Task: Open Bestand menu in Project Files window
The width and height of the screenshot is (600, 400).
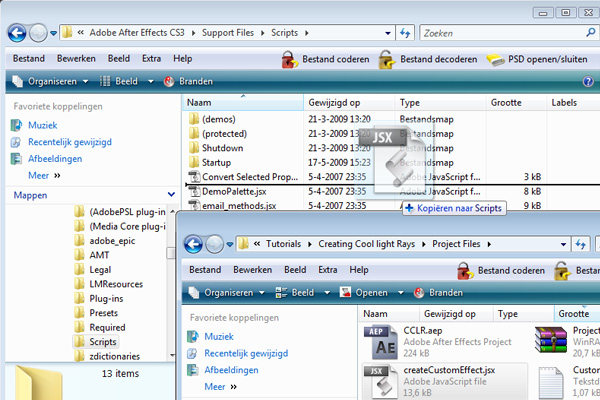Action: [205, 270]
